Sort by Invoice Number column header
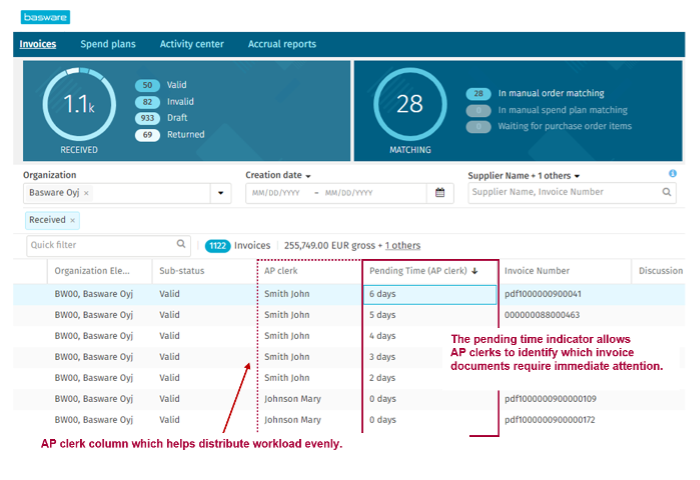This screenshot has width=700, height=480. click(537, 271)
